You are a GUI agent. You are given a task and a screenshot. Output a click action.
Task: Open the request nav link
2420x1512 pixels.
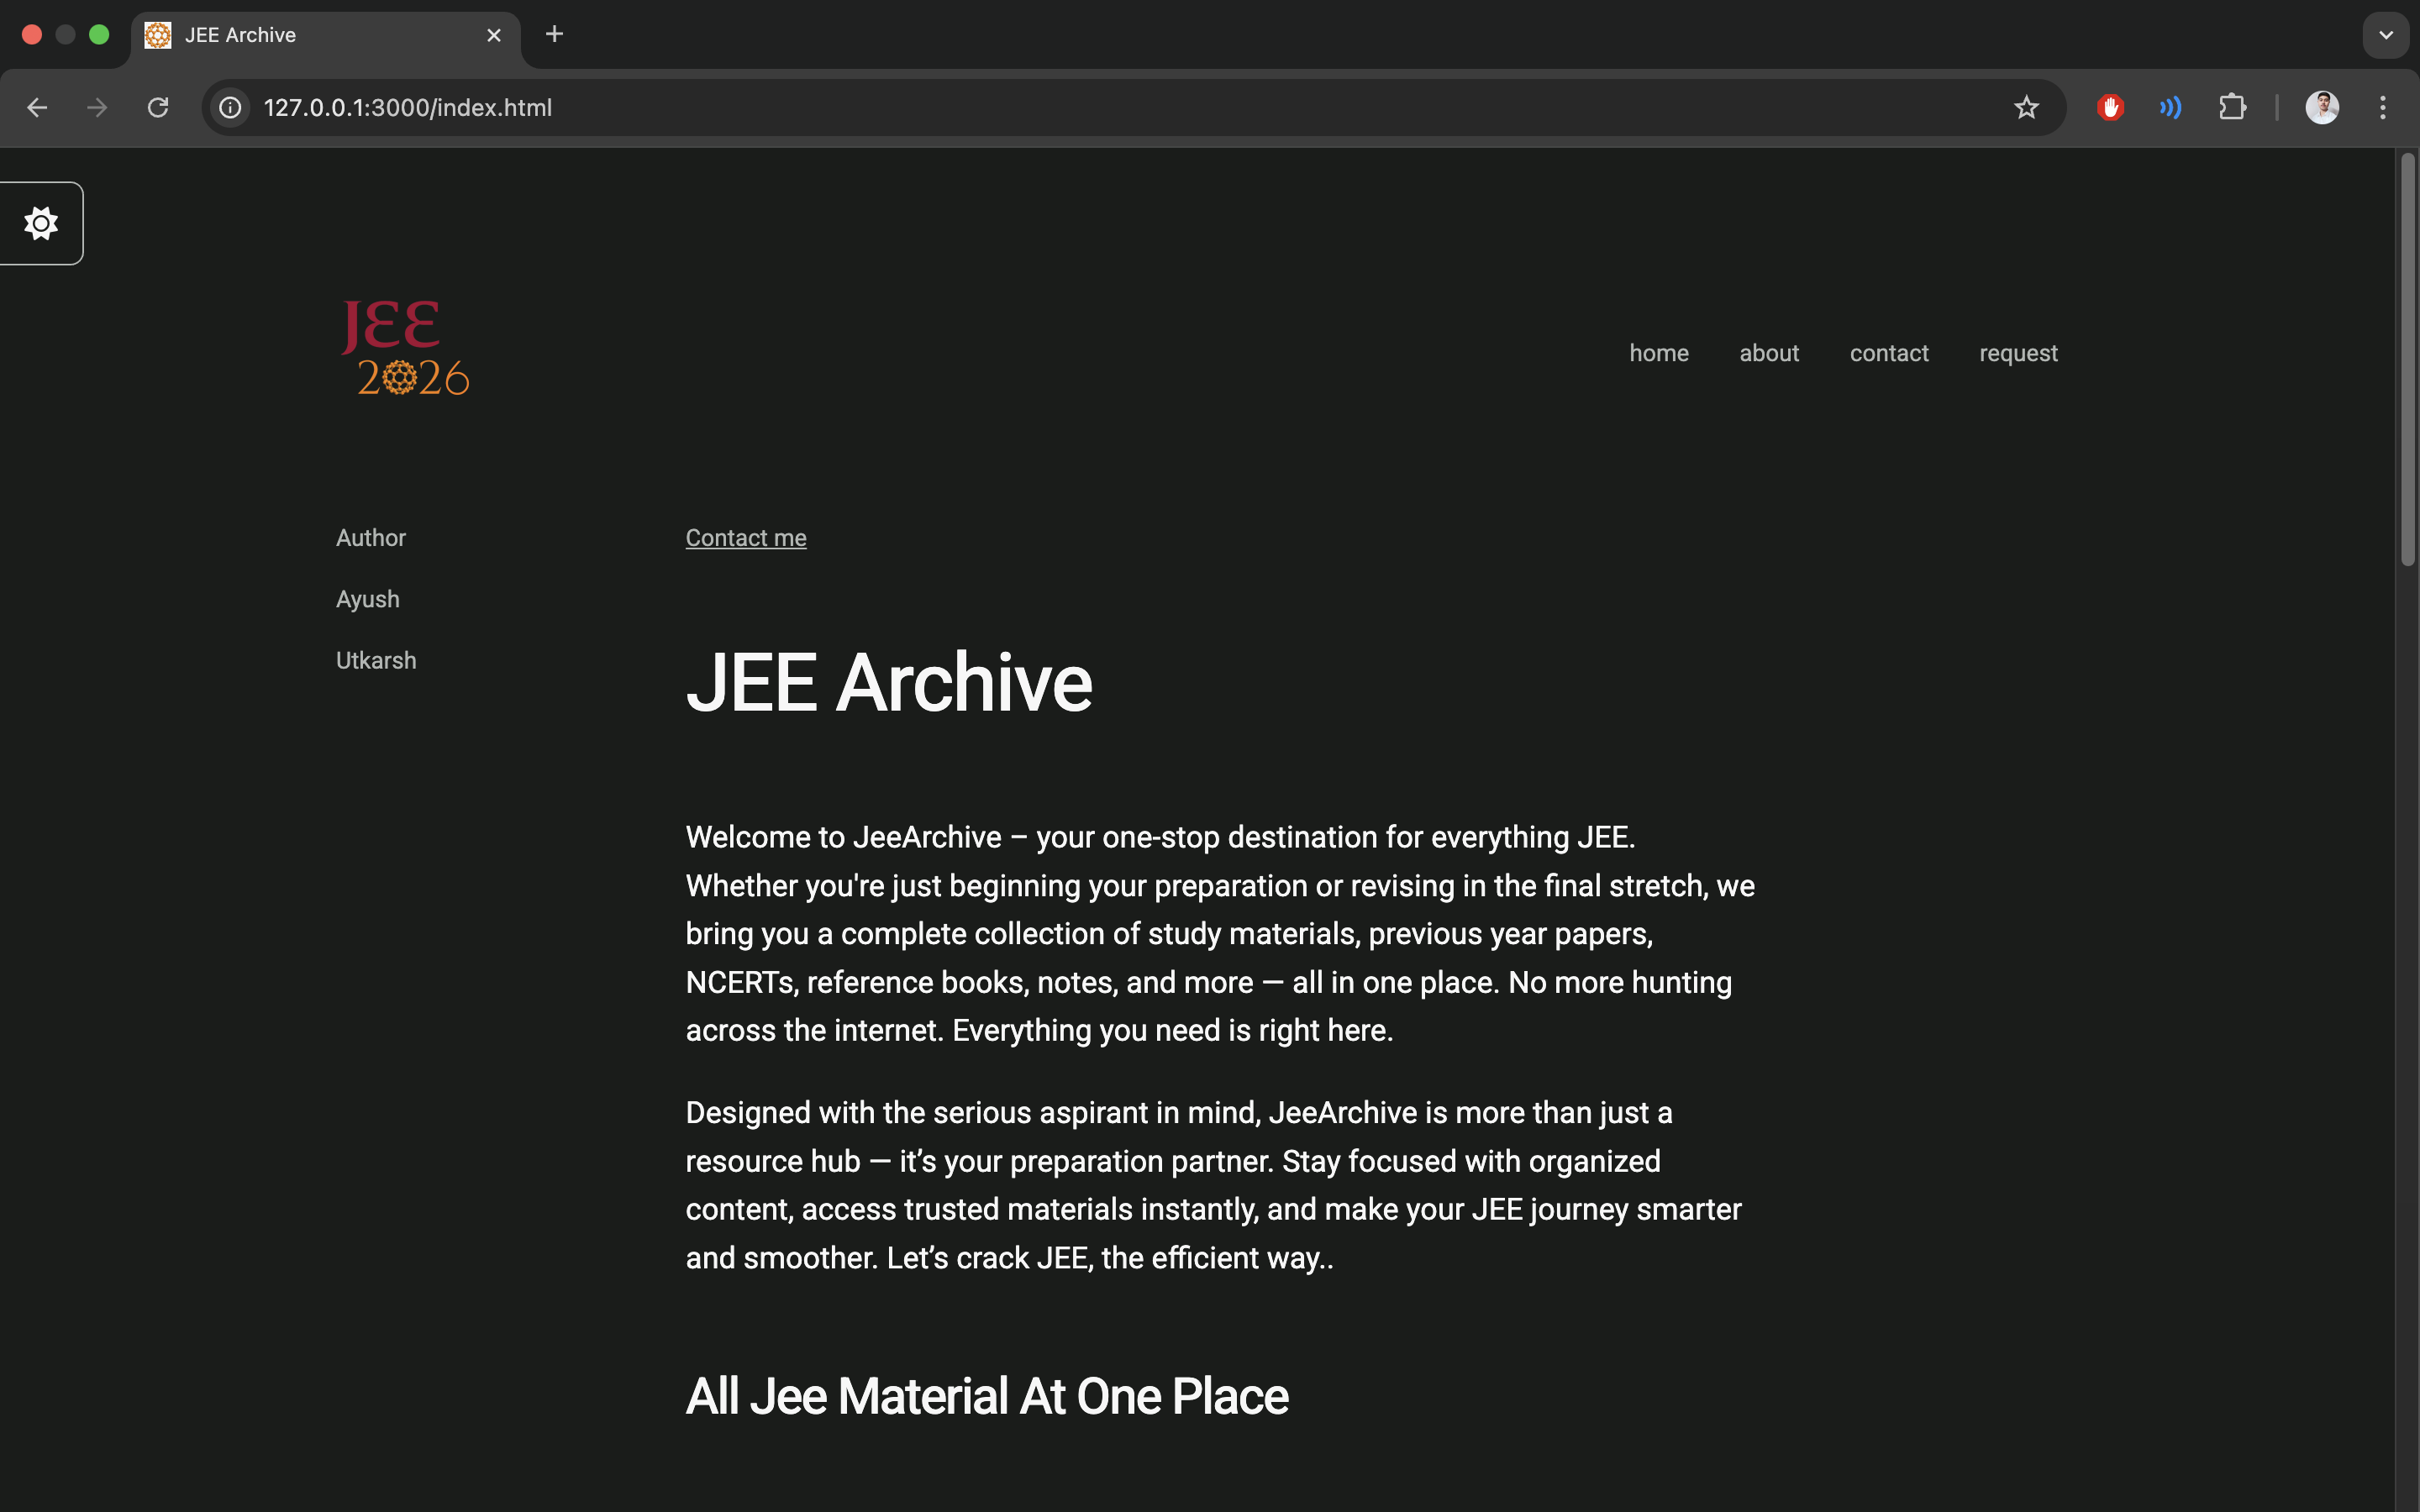[2018, 353]
